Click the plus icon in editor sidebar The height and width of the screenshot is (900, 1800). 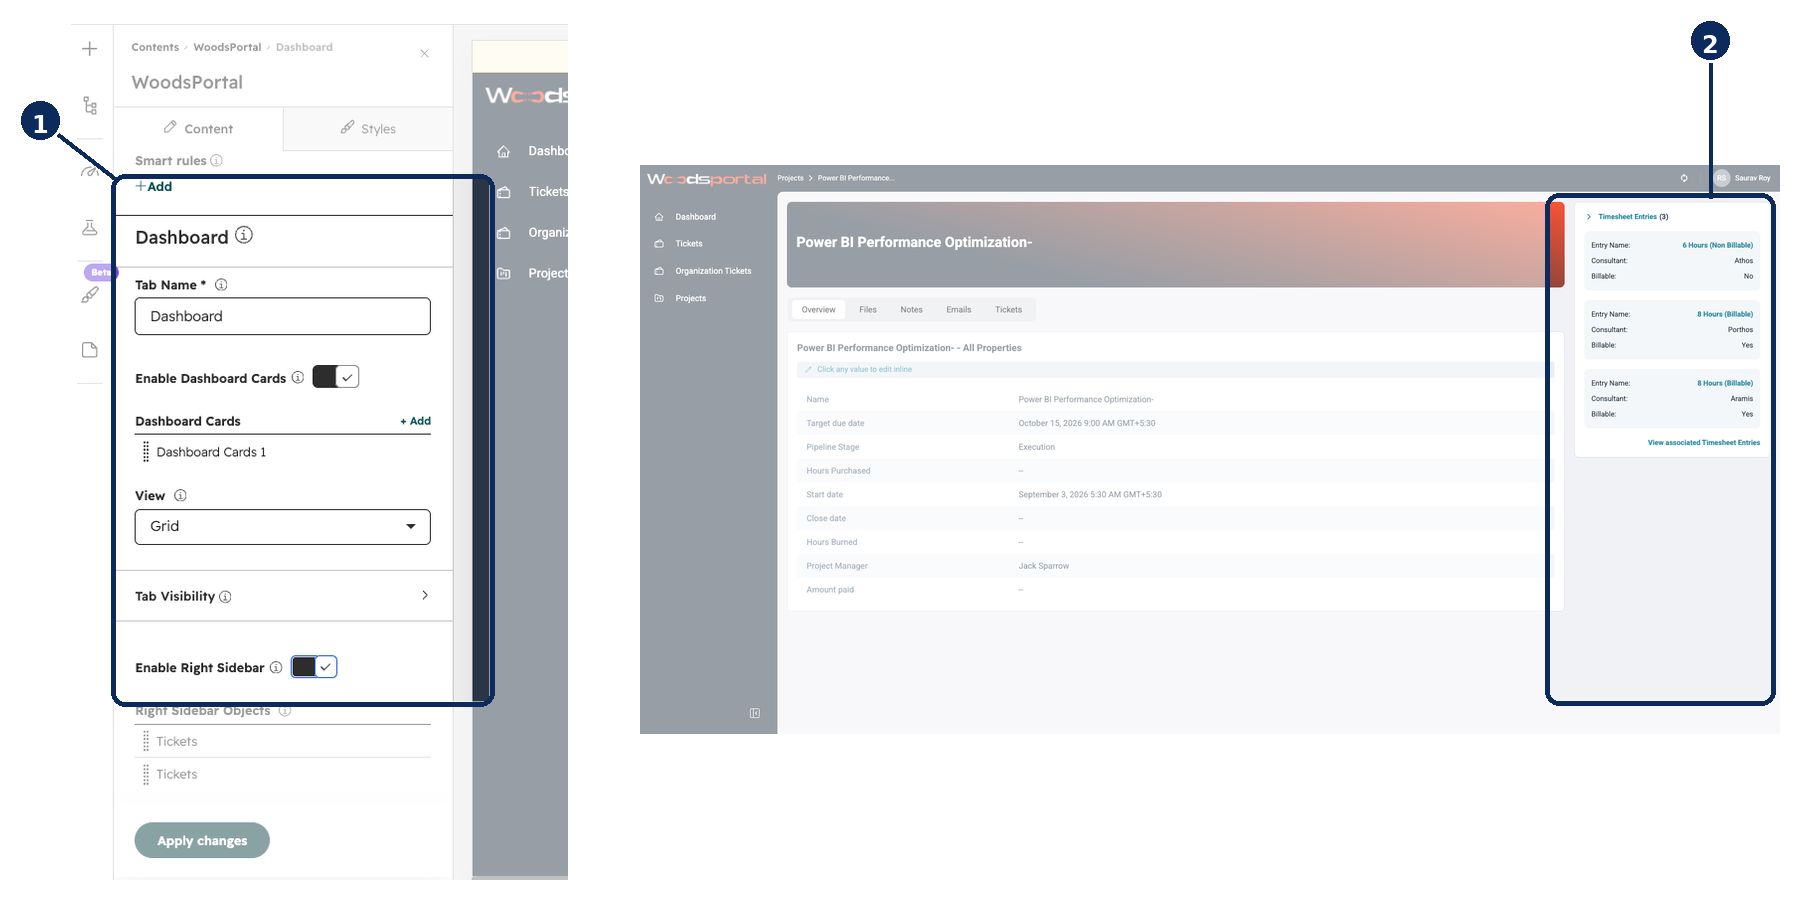pos(90,48)
